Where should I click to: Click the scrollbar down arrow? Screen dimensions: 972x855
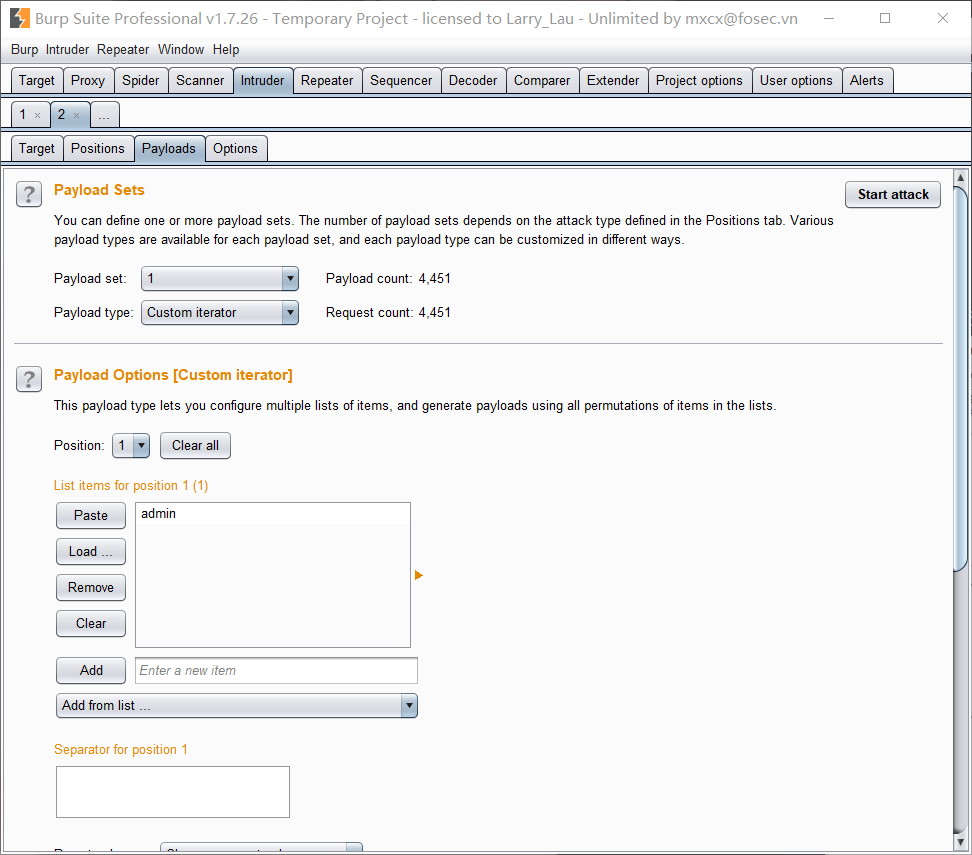click(x=960, y=842)
